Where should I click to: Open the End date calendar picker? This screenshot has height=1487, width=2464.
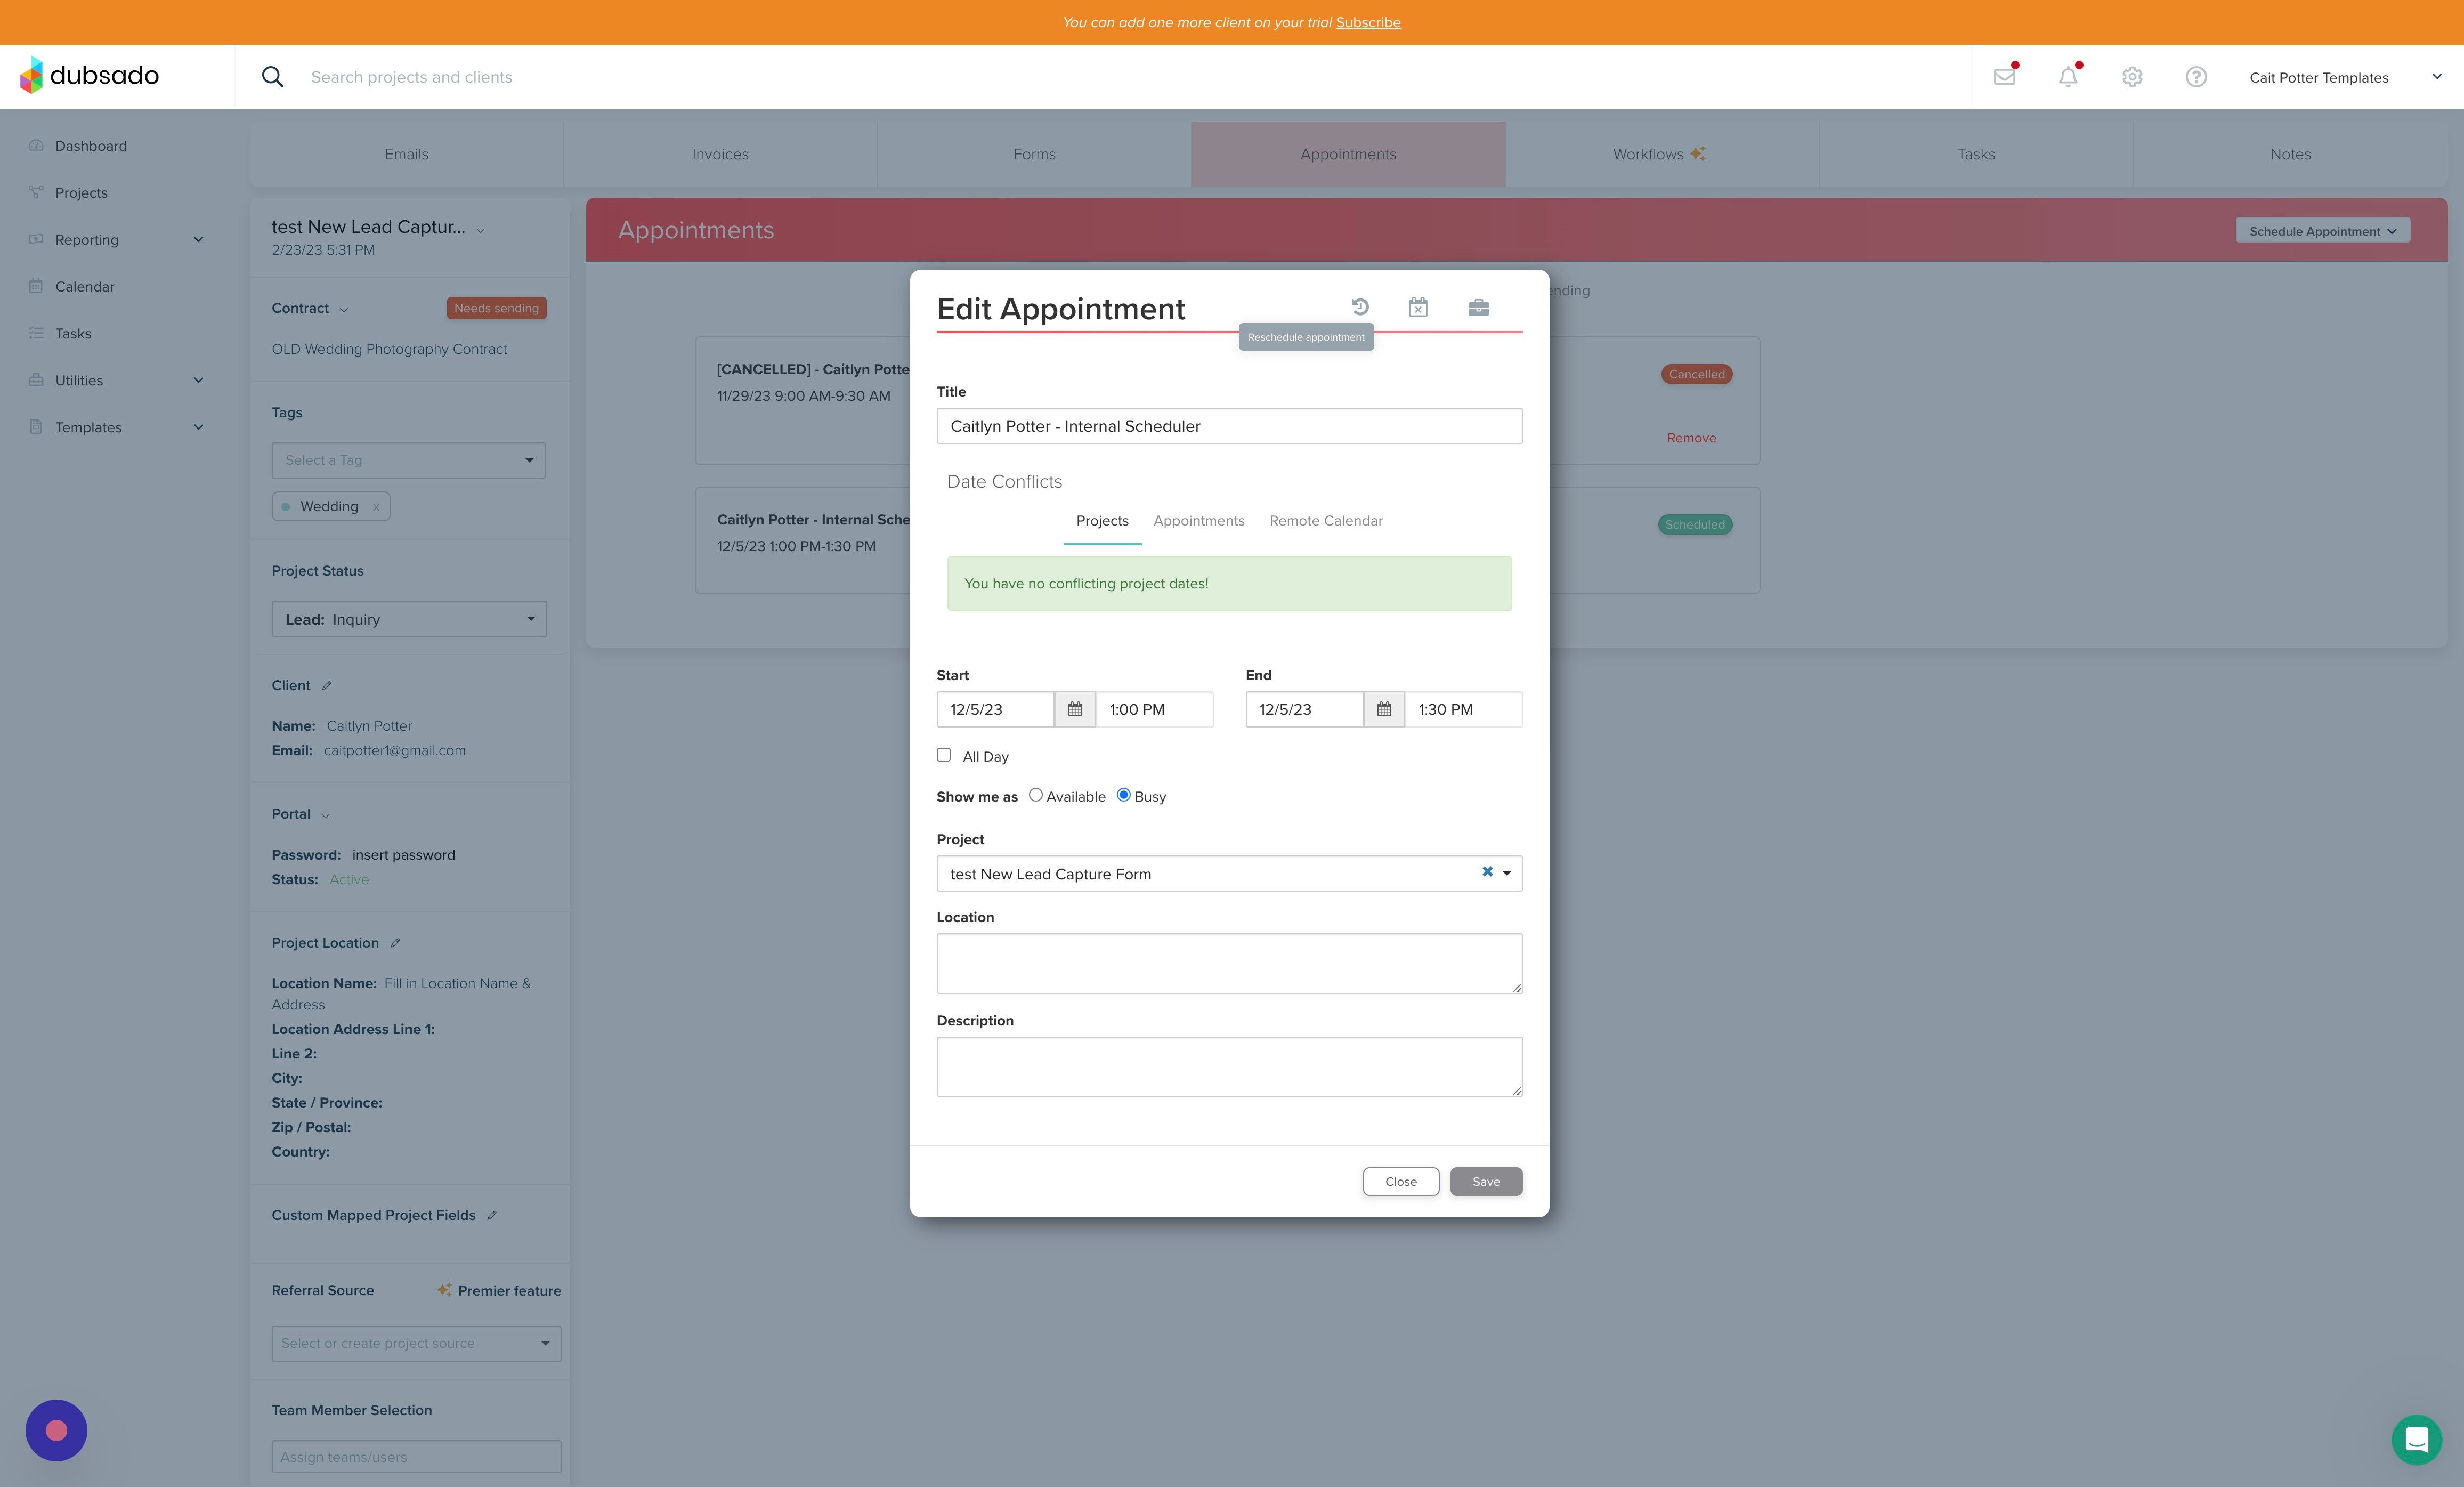click(x=1384, y=709)
